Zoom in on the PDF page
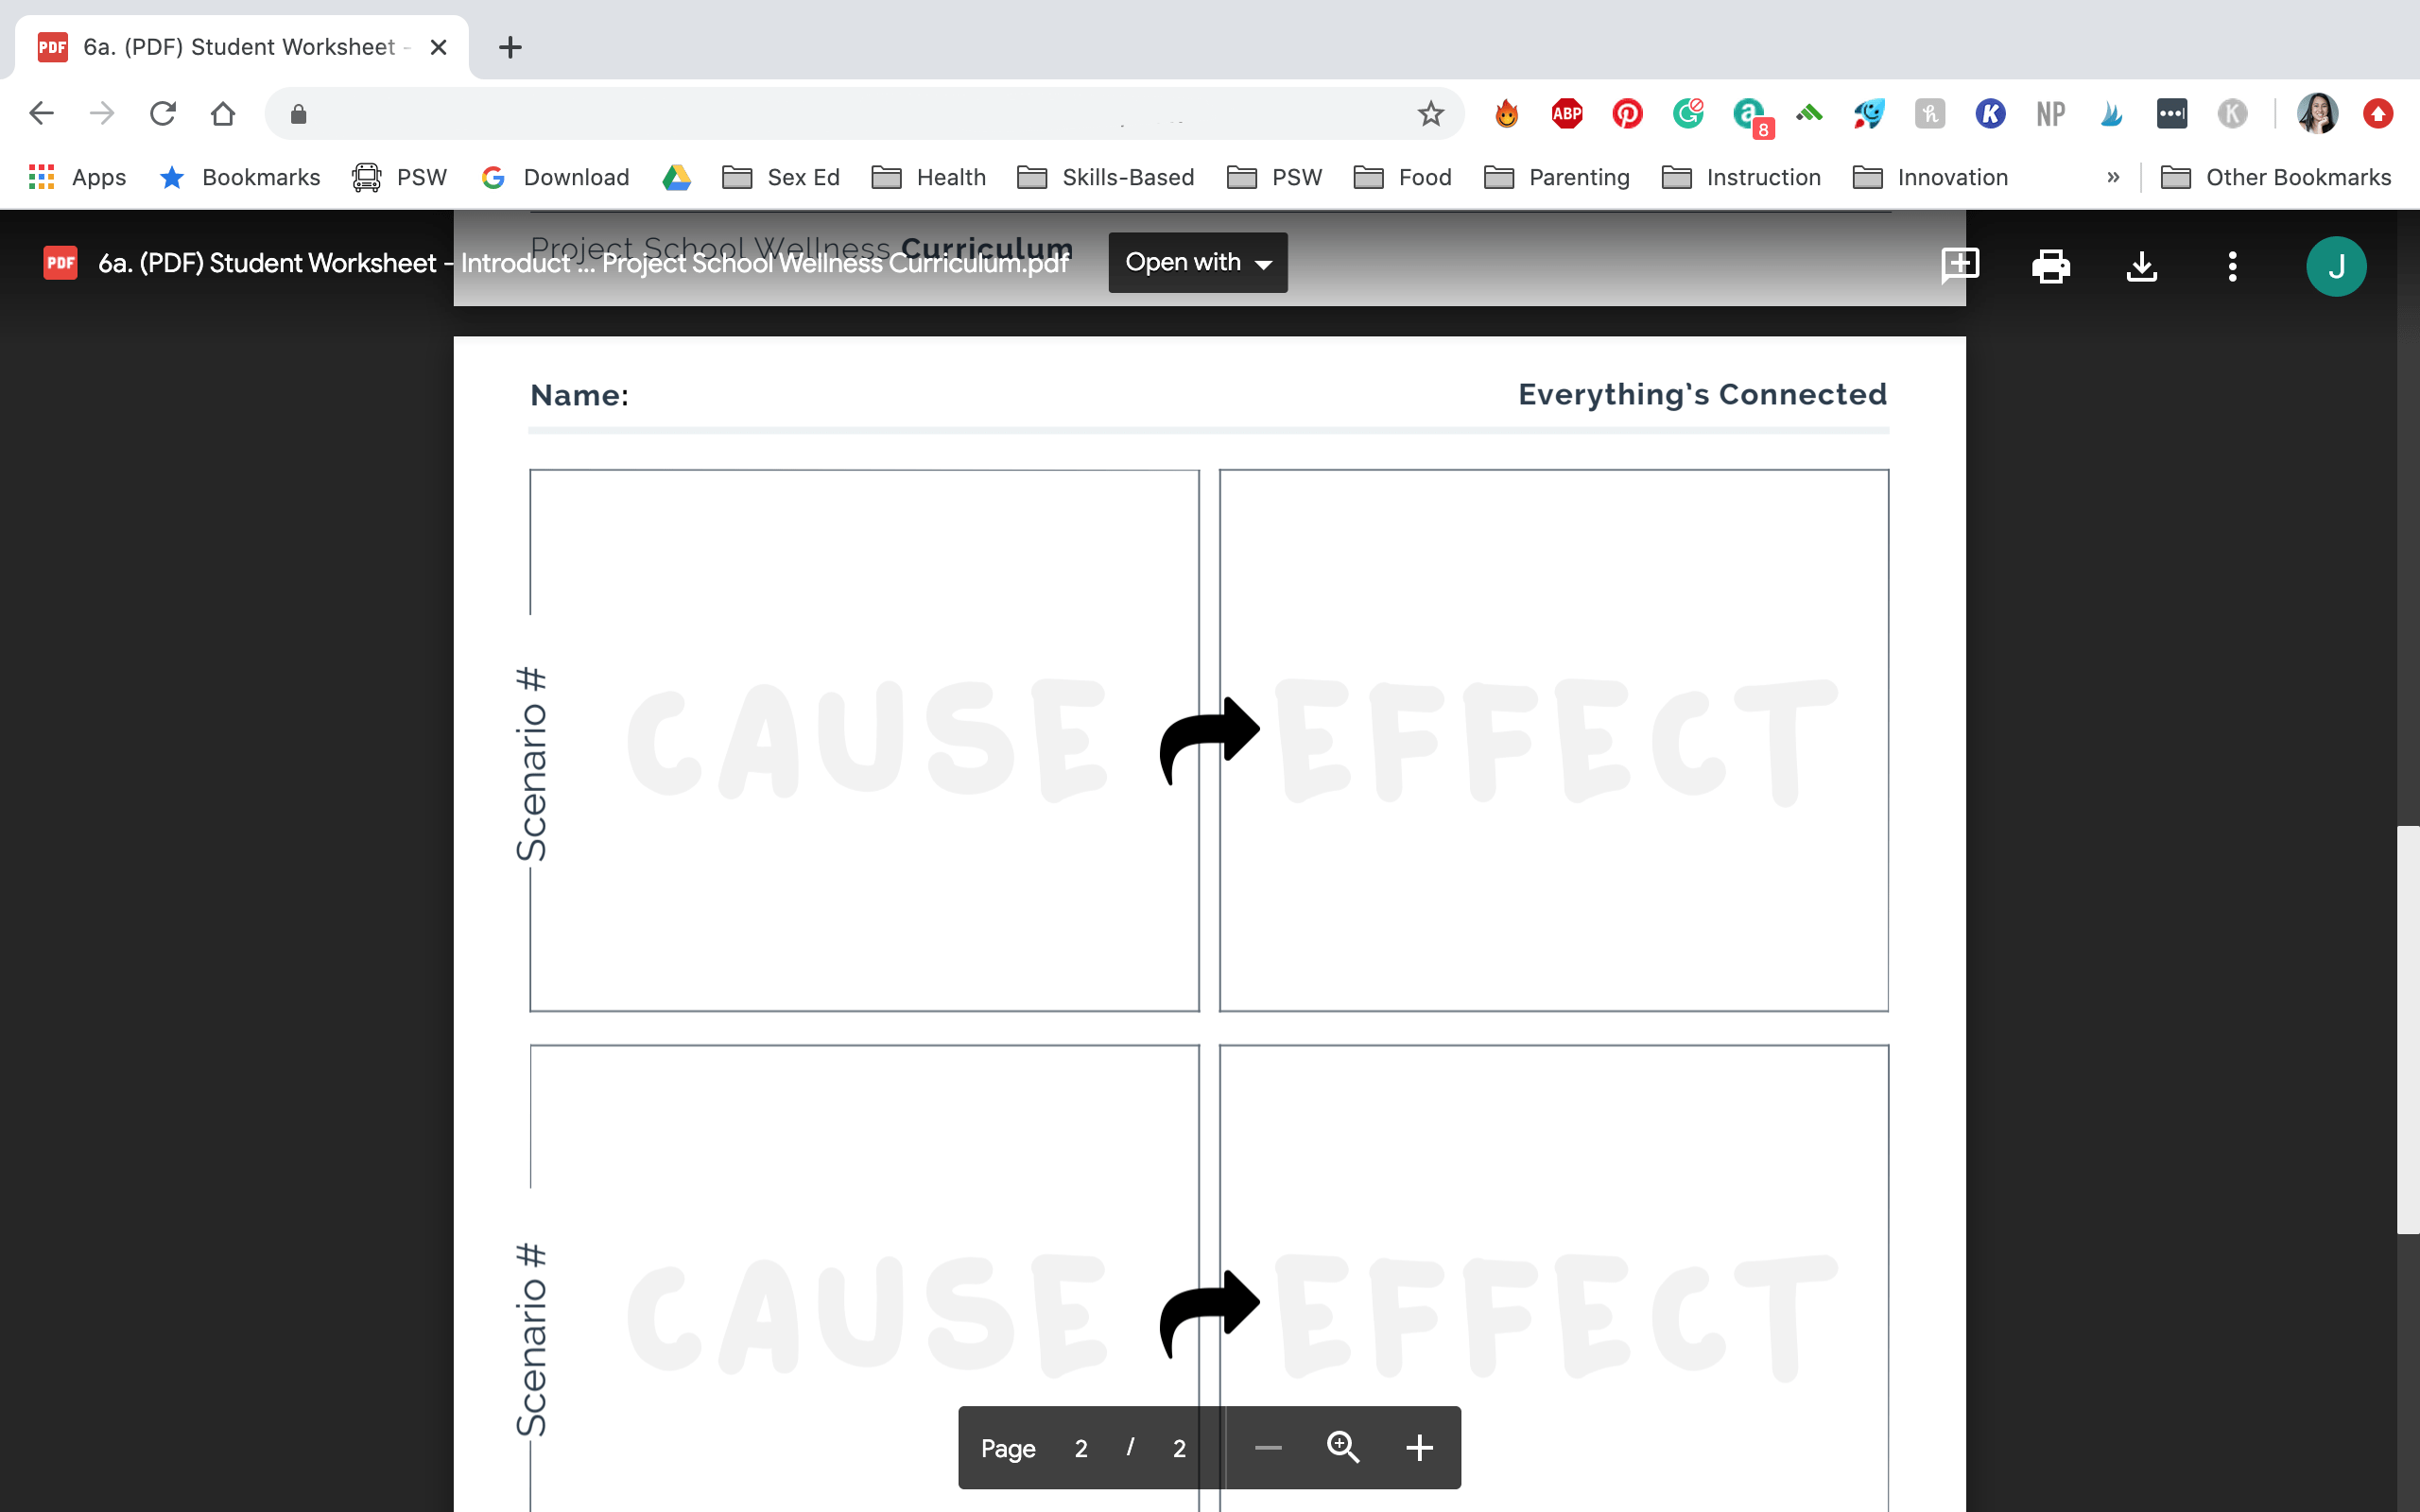The image size is (2420, 1512). [1419, 1447]
